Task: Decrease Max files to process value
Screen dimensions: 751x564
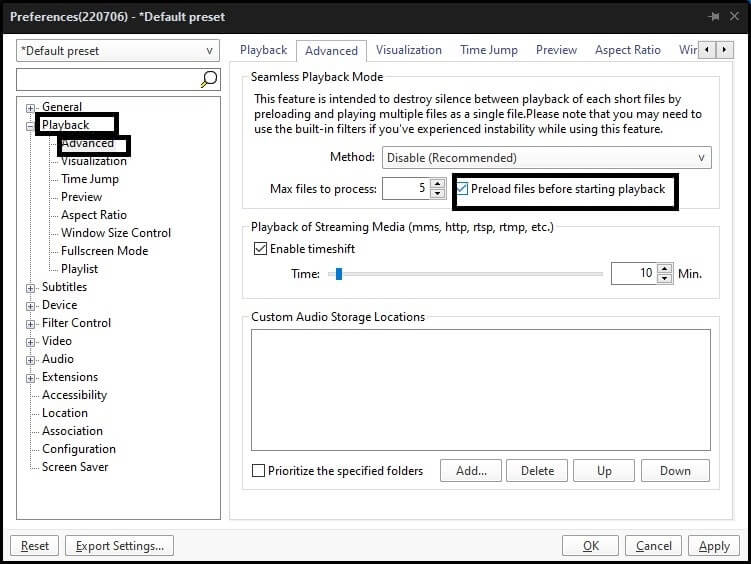Action: click(x=437, y=193)
